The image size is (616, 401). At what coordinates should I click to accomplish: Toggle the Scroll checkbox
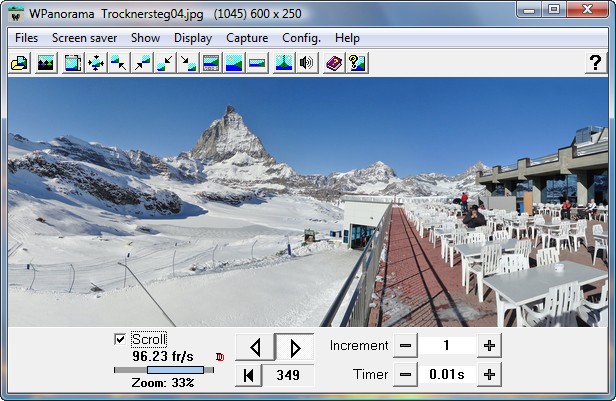click(120, 339)
